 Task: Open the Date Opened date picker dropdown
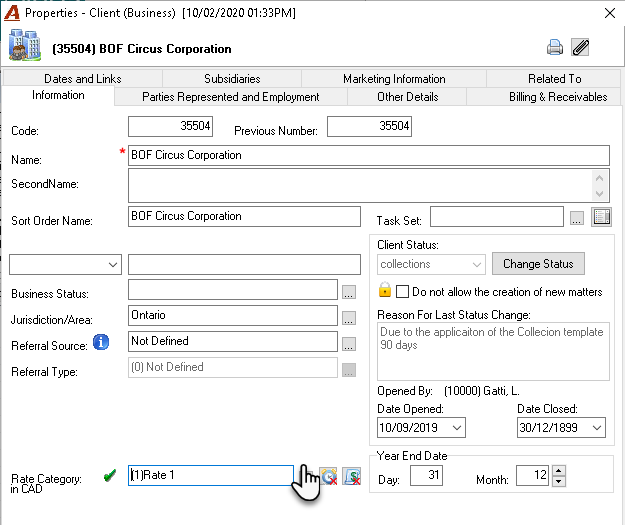coord(457,428)
